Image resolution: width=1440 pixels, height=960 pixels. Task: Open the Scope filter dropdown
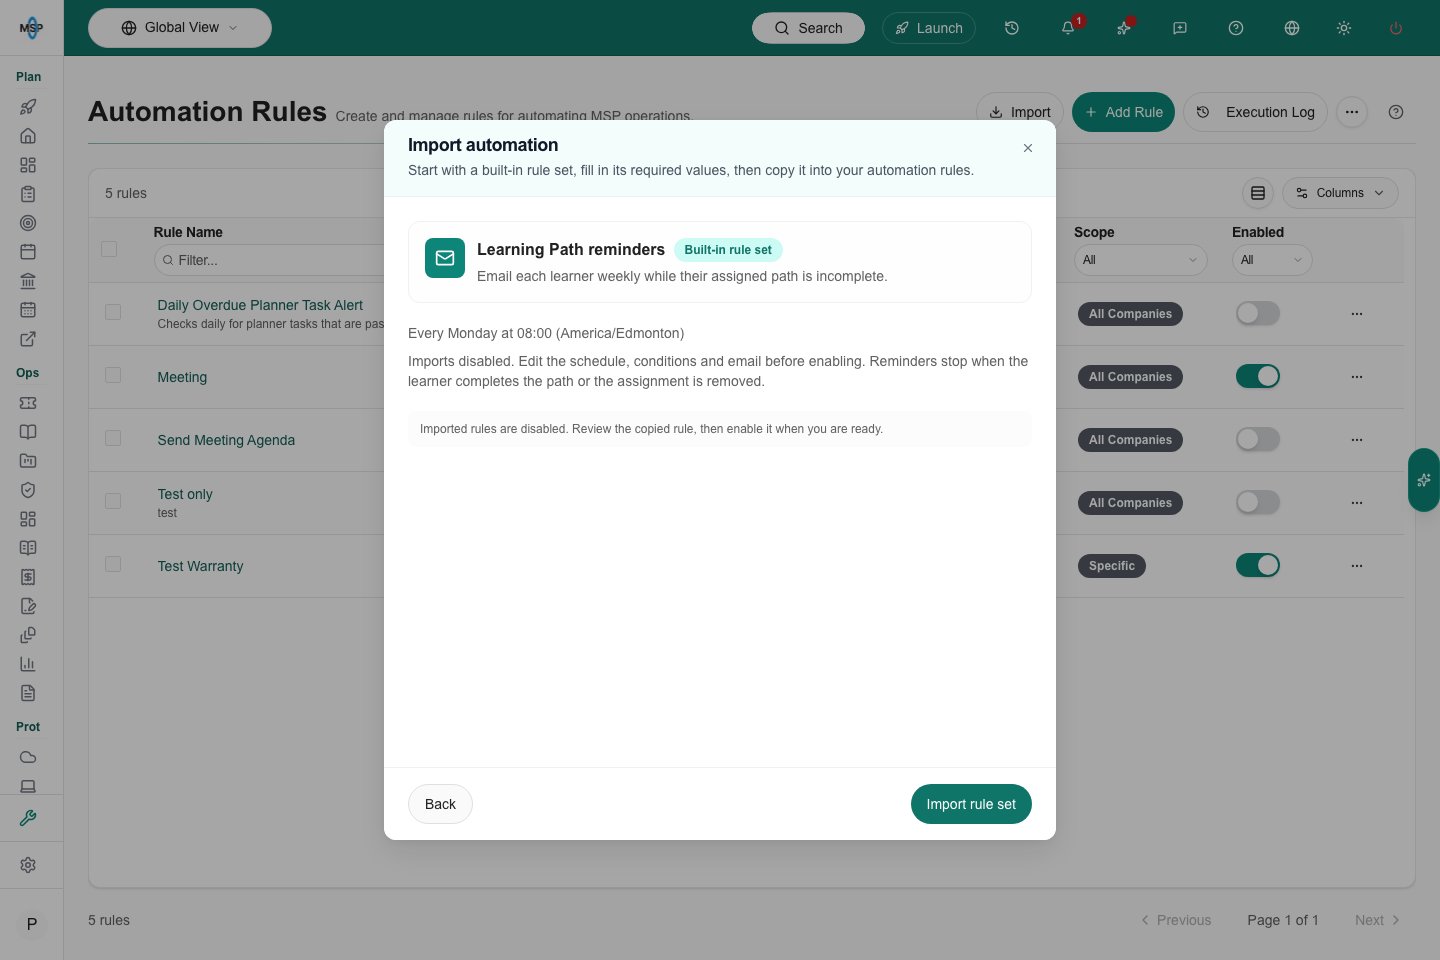click(x=1140, y=260)
